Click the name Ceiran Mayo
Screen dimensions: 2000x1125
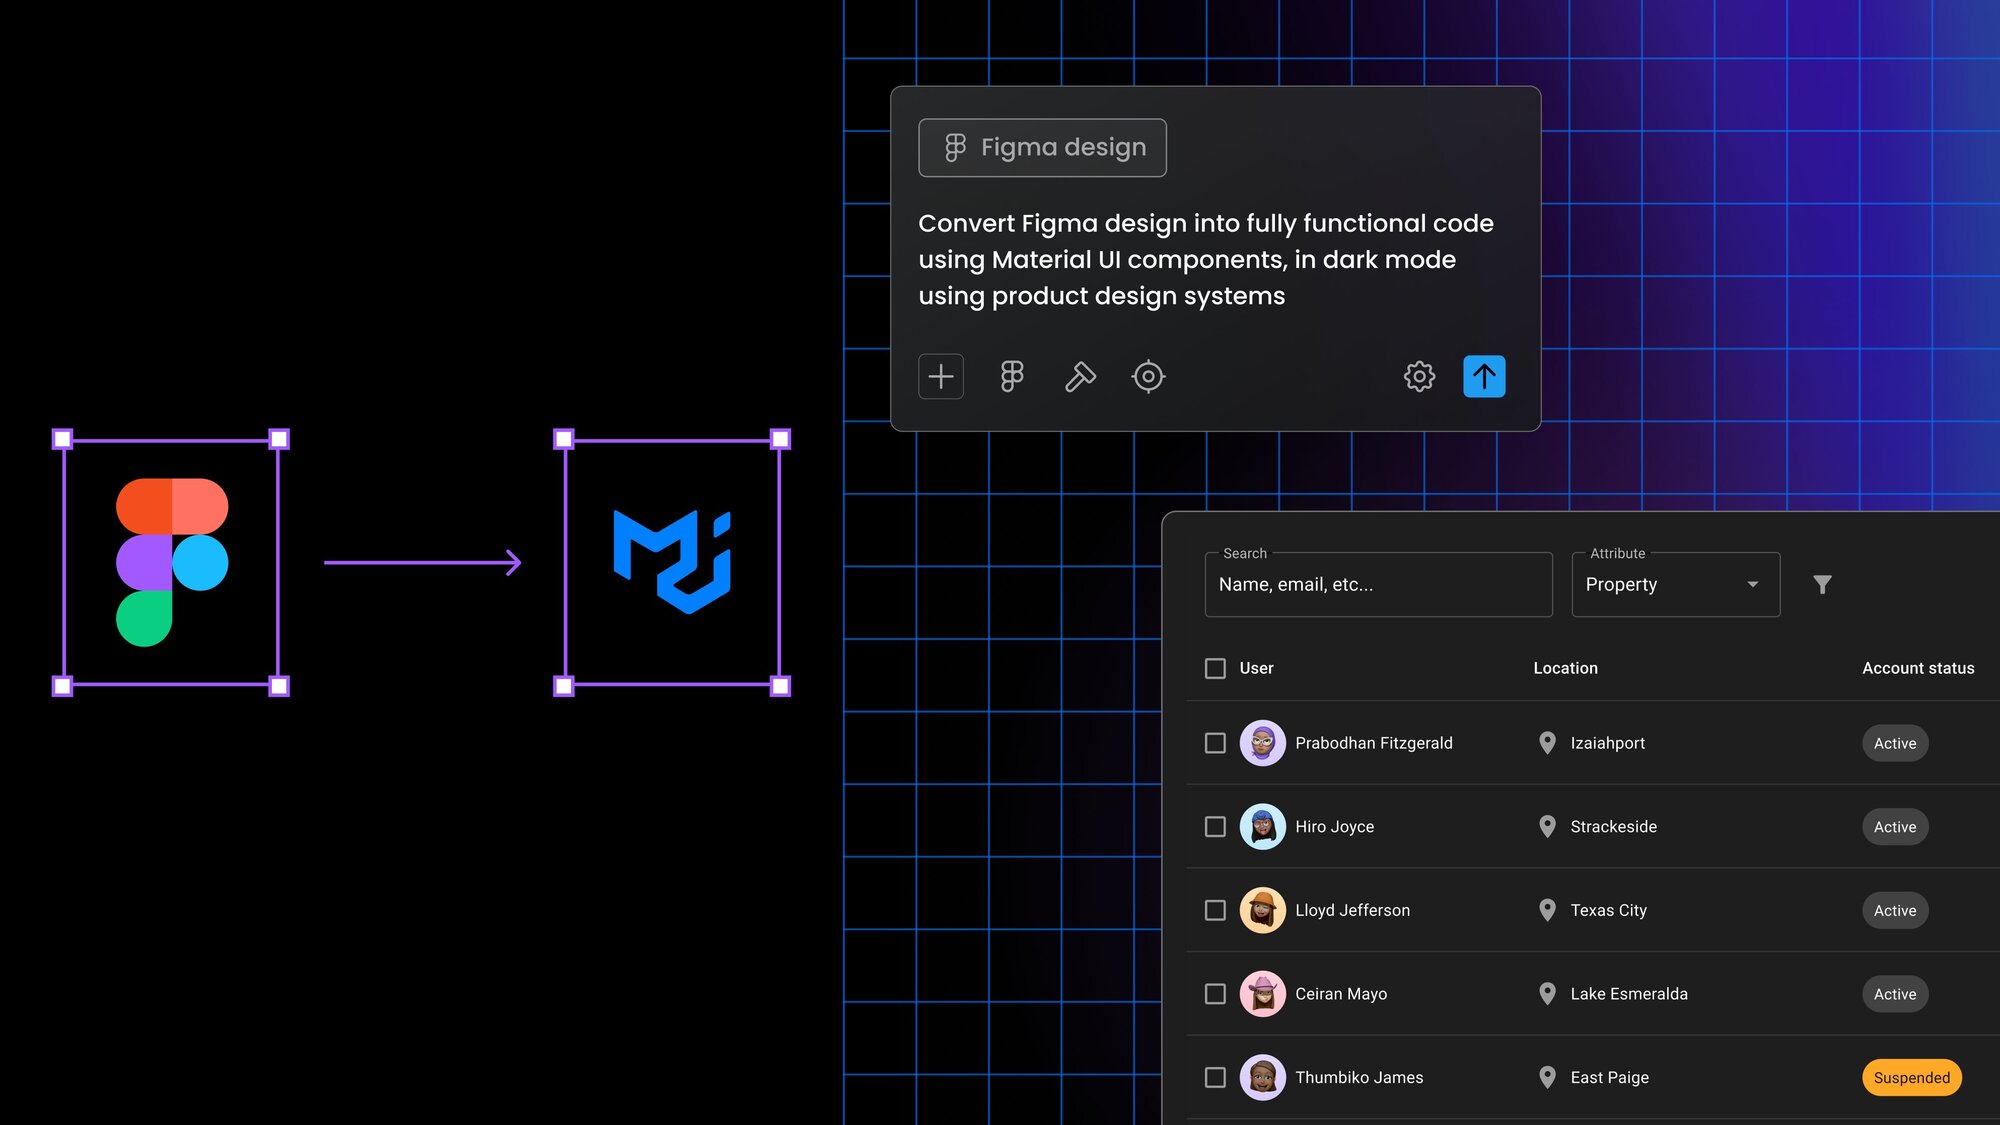coord(1341,994)
